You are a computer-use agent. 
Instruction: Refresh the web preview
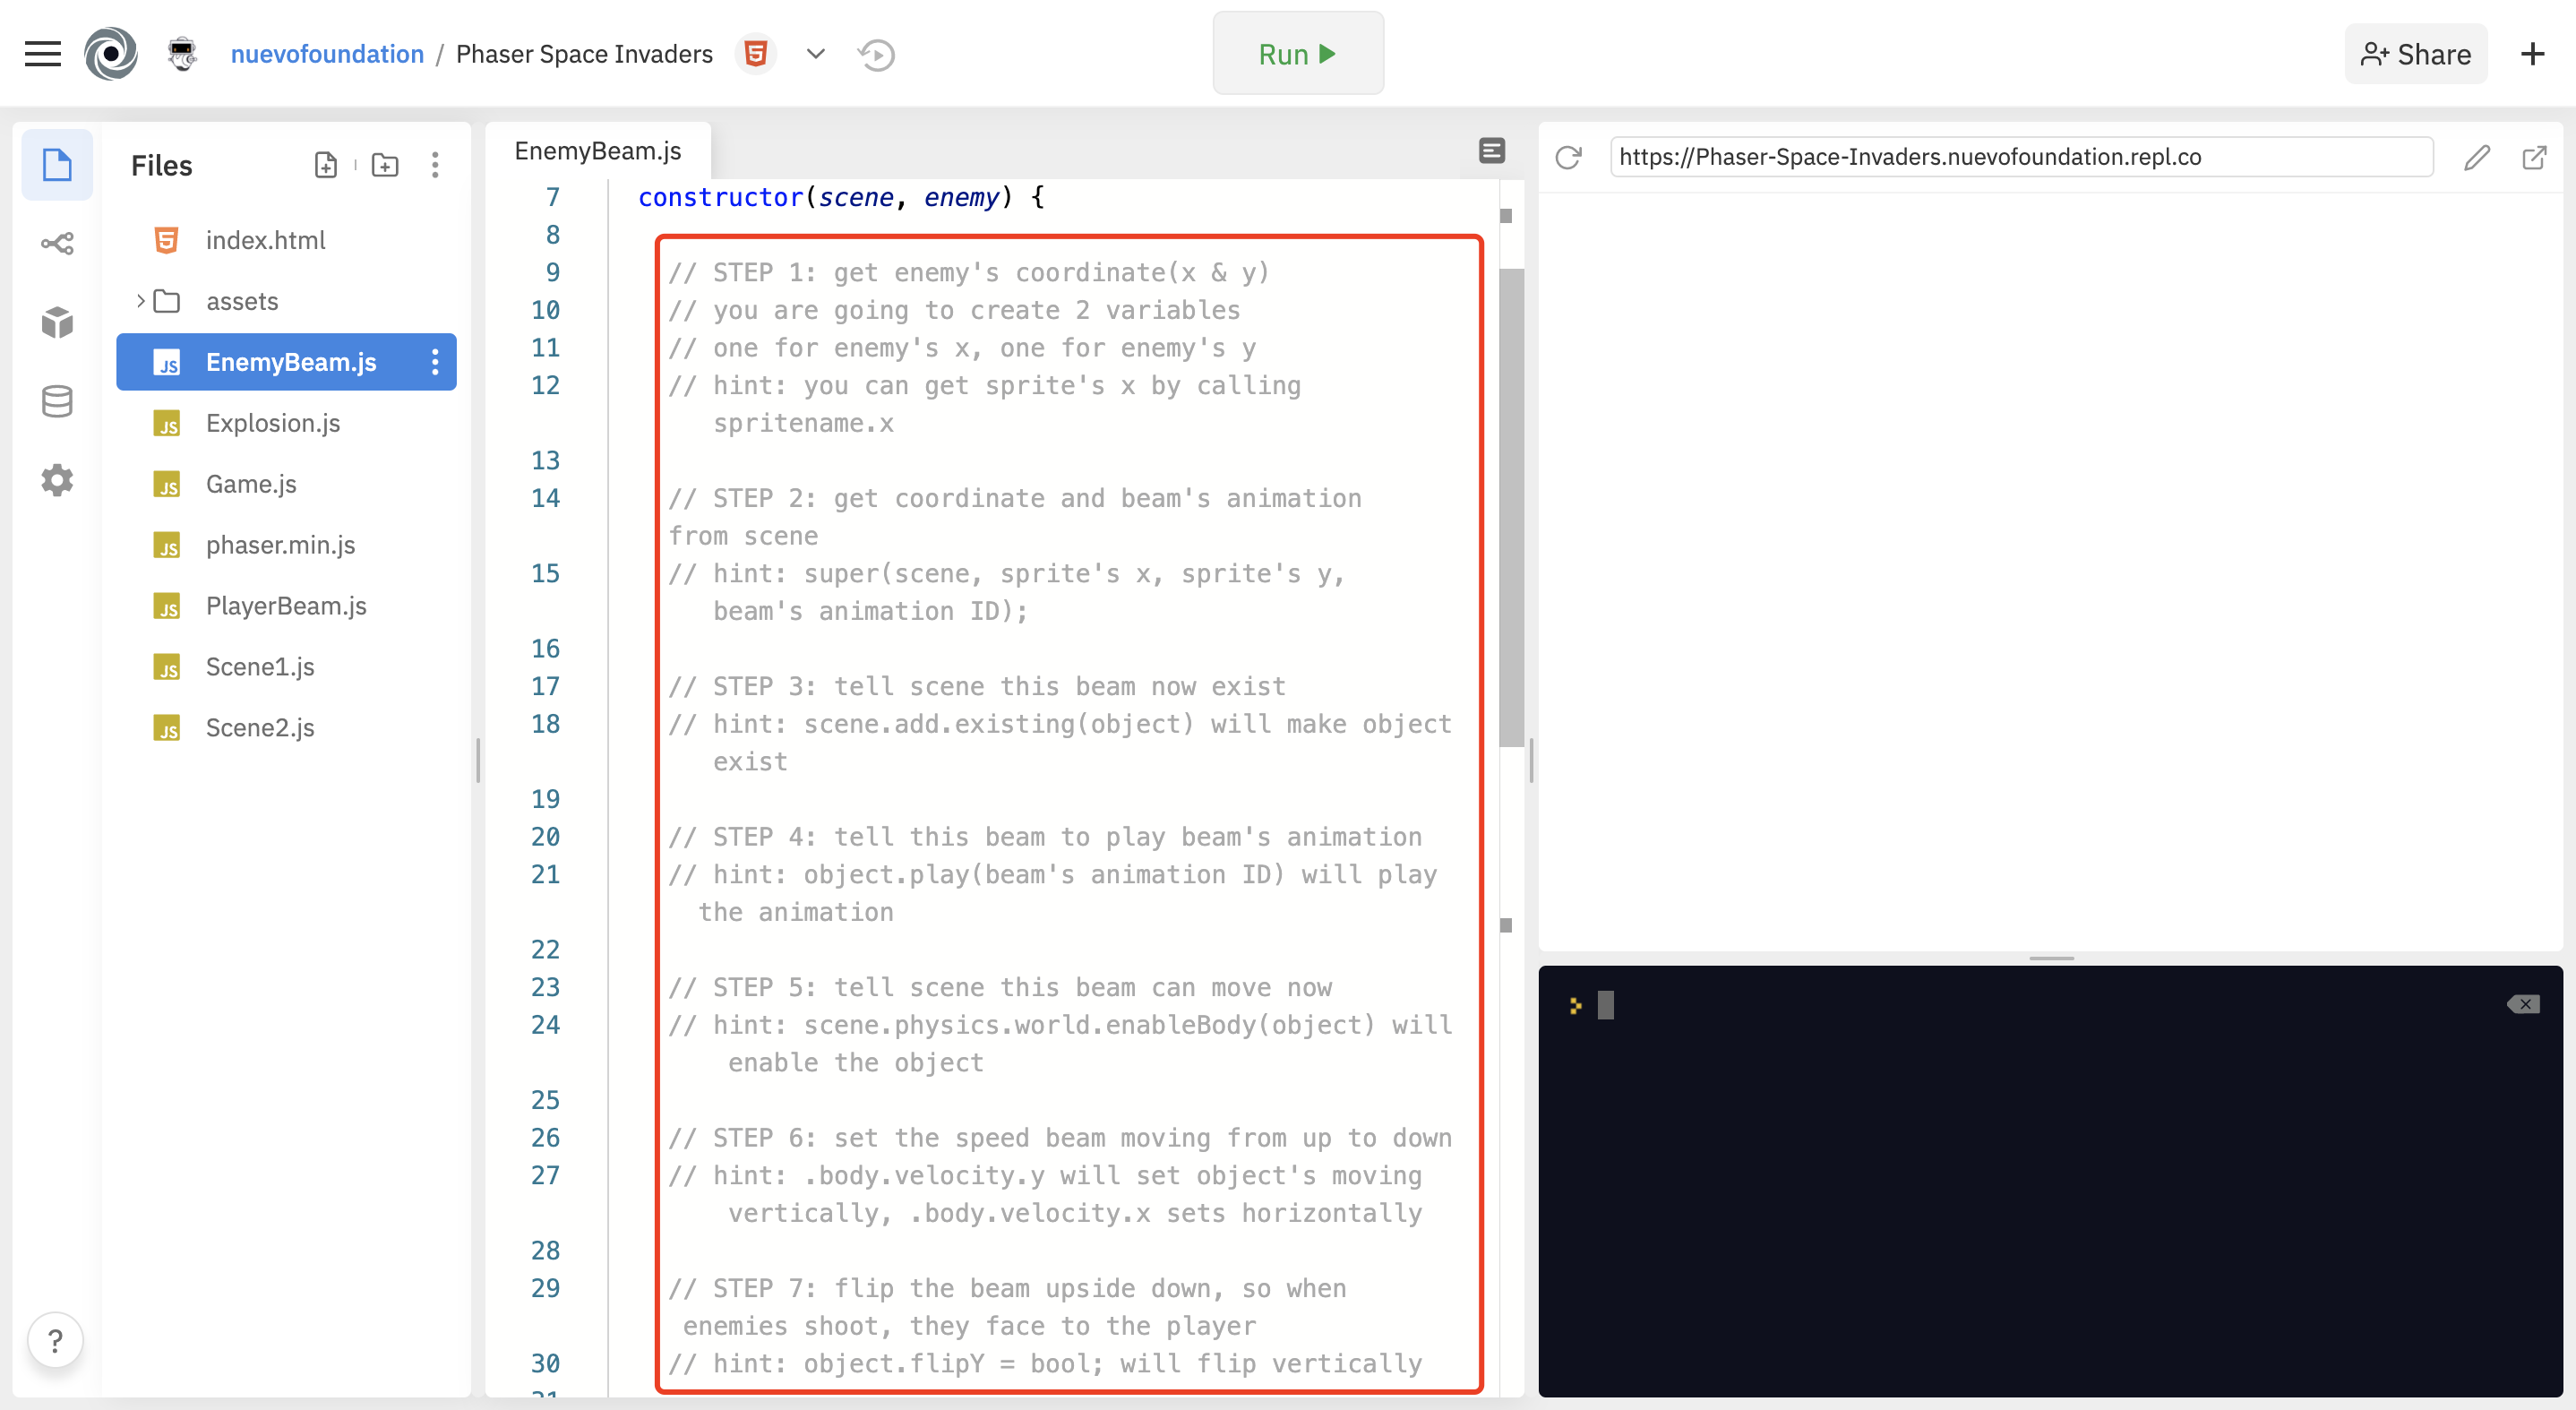(1568, 157)
